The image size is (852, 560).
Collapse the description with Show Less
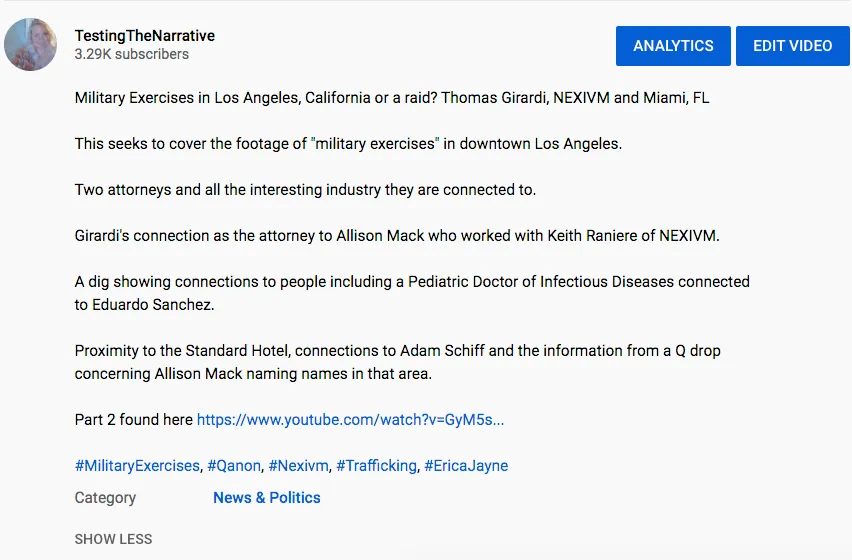(x=114, y=539)
